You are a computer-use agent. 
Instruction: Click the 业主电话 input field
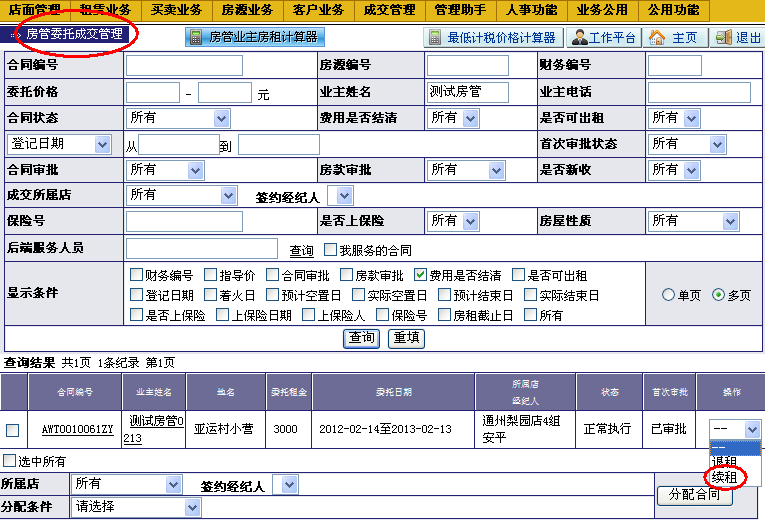coord(699,92)
